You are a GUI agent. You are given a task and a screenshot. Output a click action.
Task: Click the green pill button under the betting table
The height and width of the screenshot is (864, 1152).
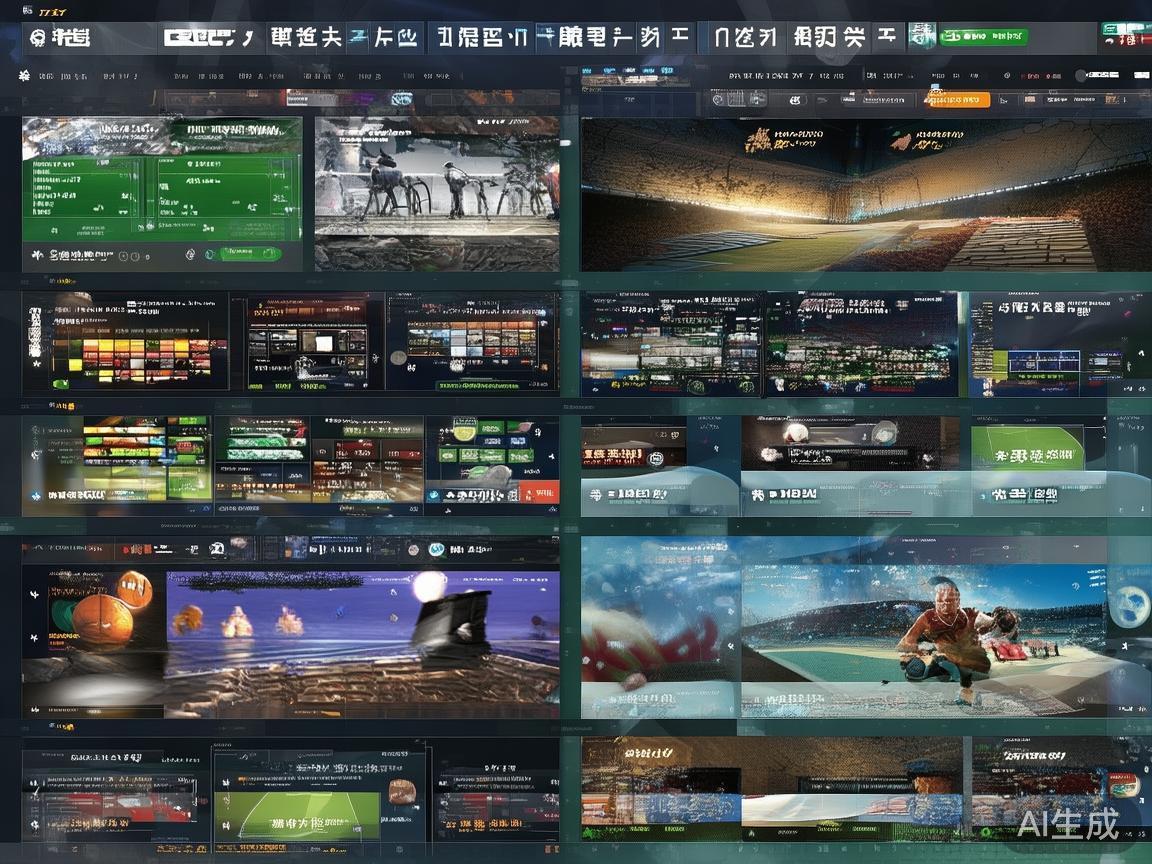coord(250,254)
